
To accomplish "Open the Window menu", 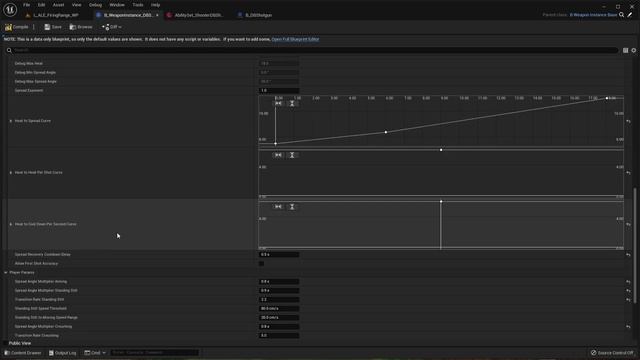I will [x=117, y=5].
